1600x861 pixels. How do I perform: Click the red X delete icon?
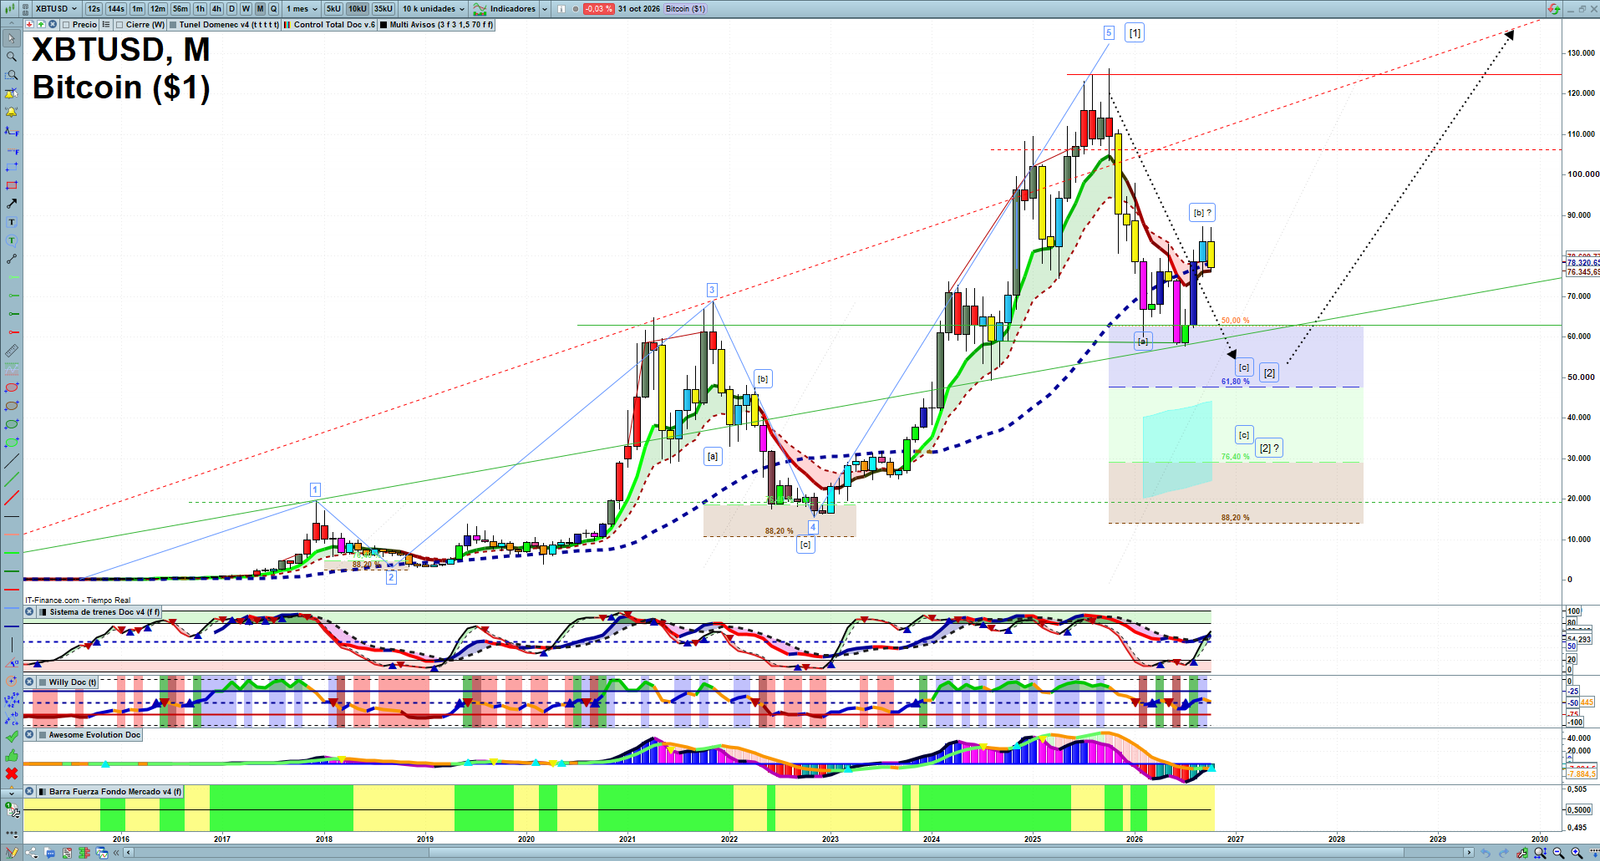click(11, 773)
